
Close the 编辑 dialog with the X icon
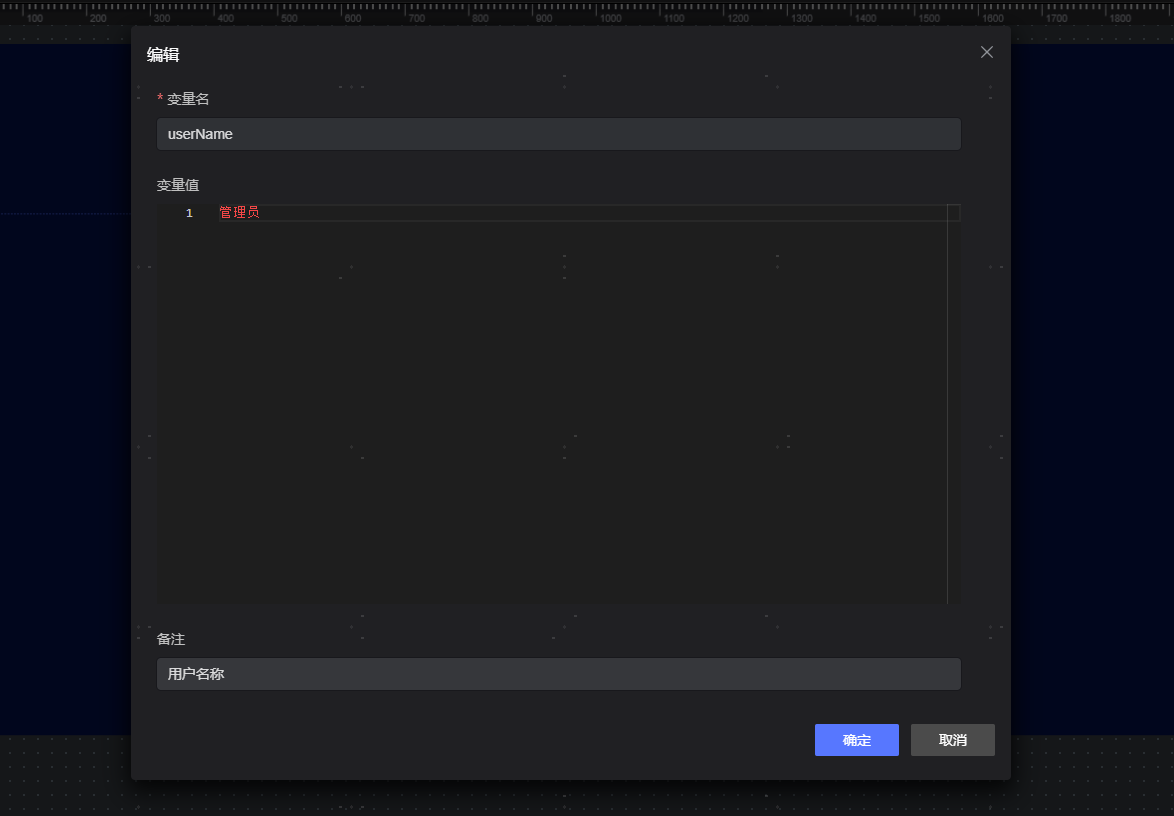coord(987,52)
